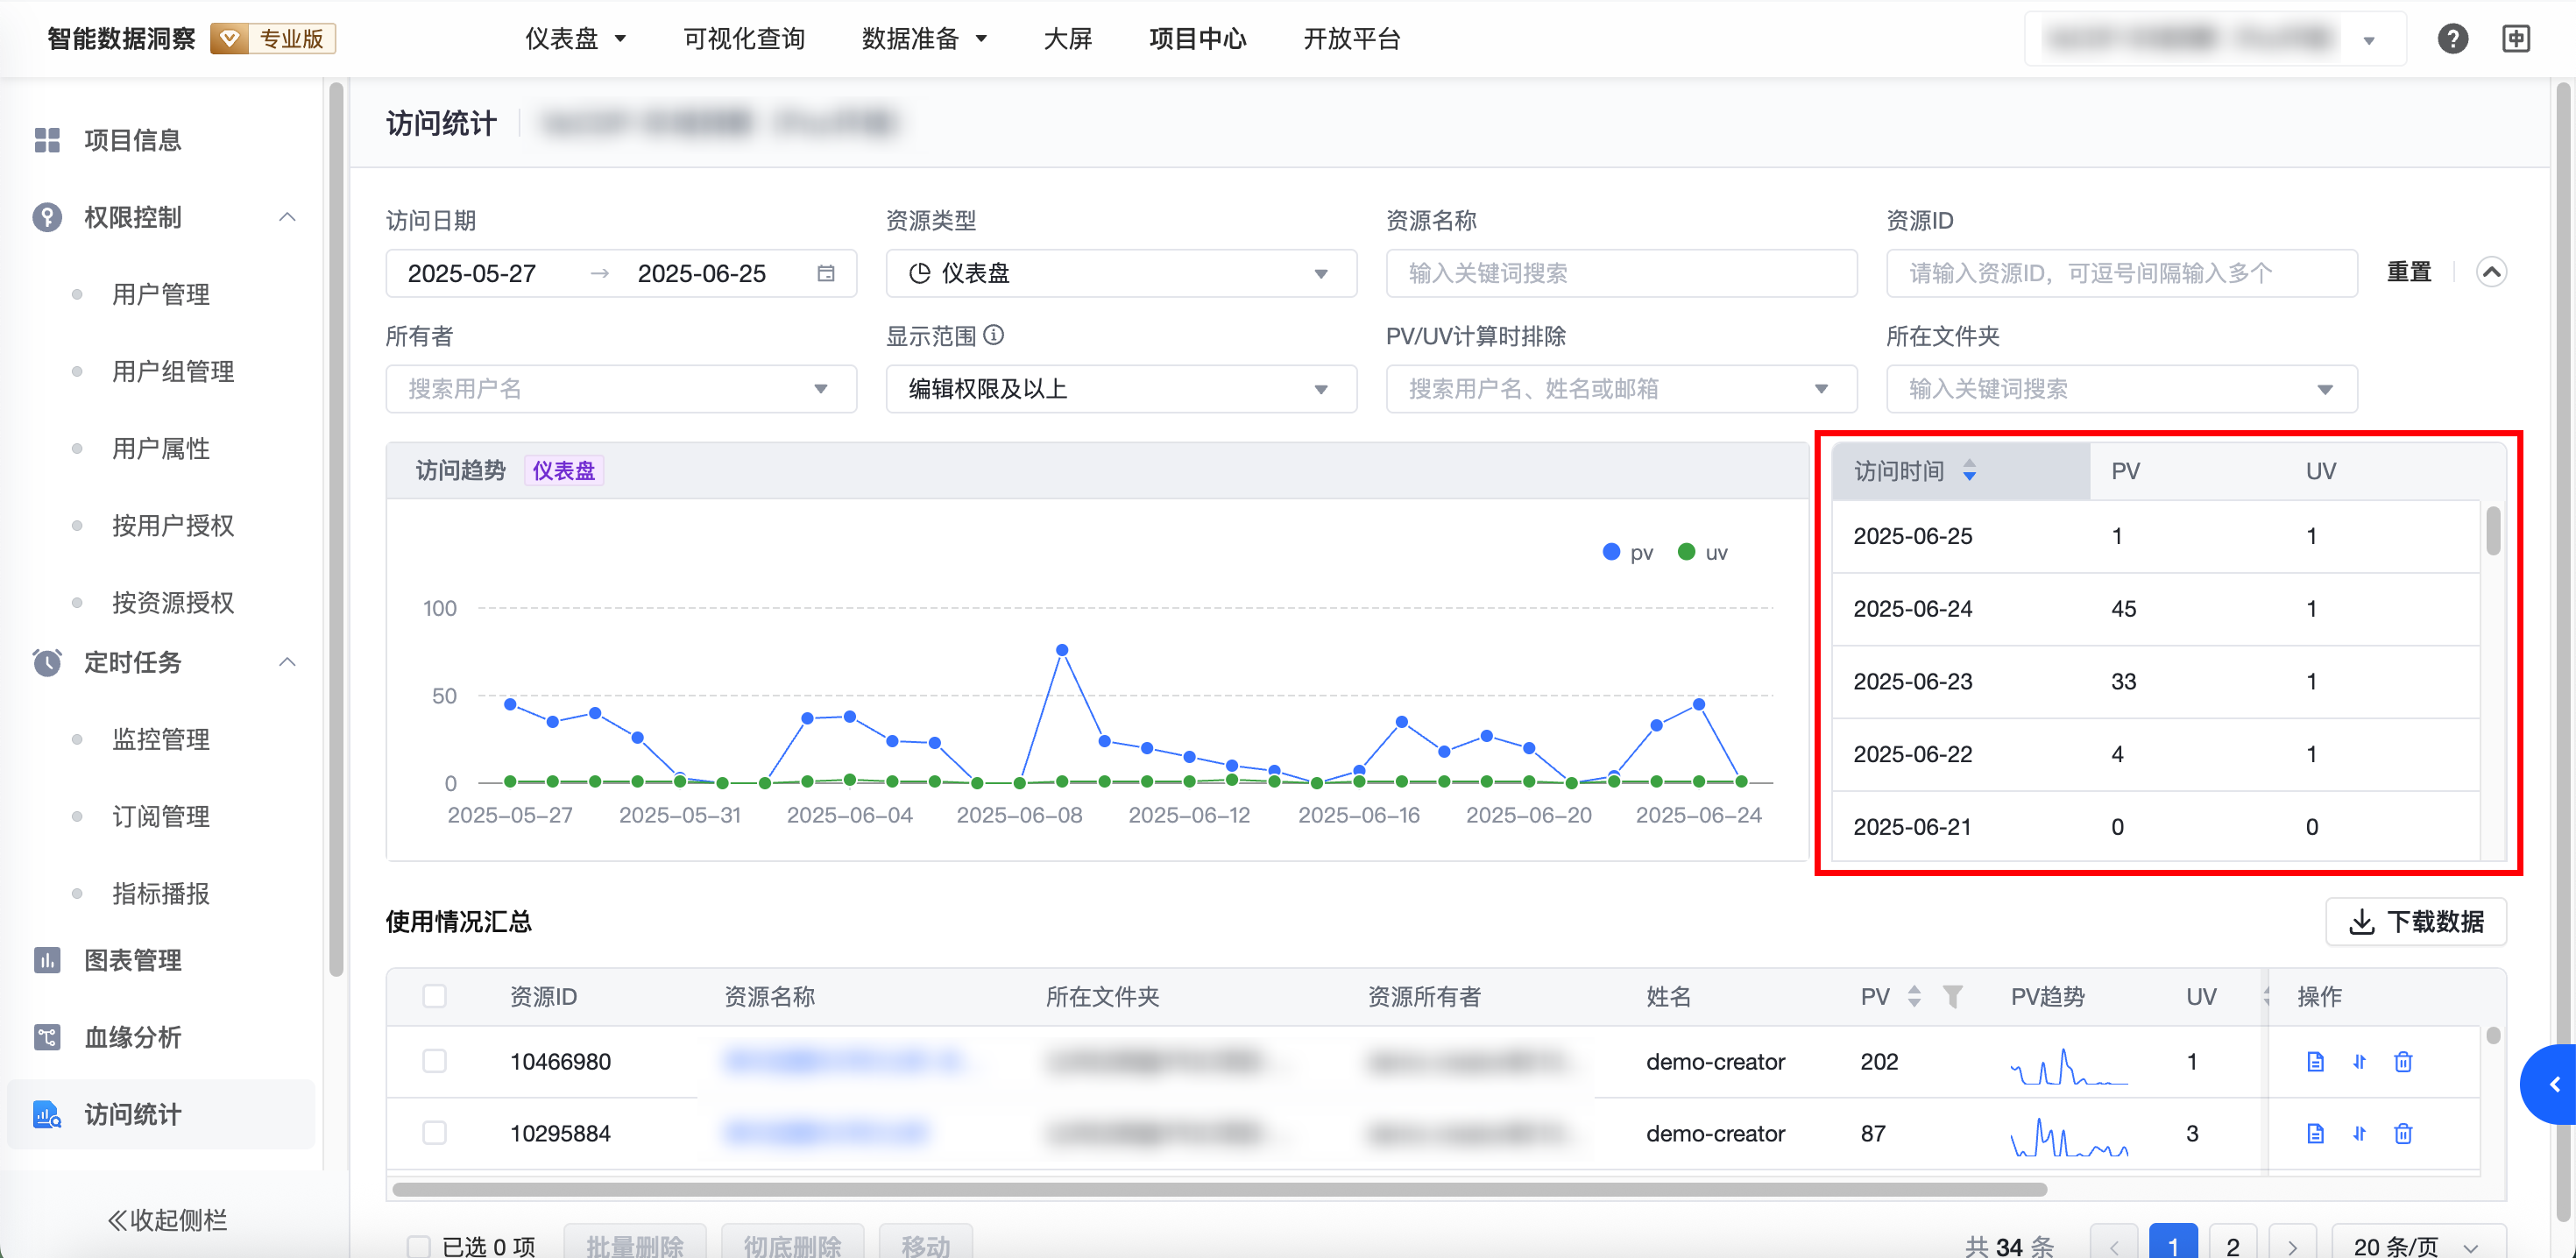
Task: Select all rows with header checkbox
Action: point(434,996)
